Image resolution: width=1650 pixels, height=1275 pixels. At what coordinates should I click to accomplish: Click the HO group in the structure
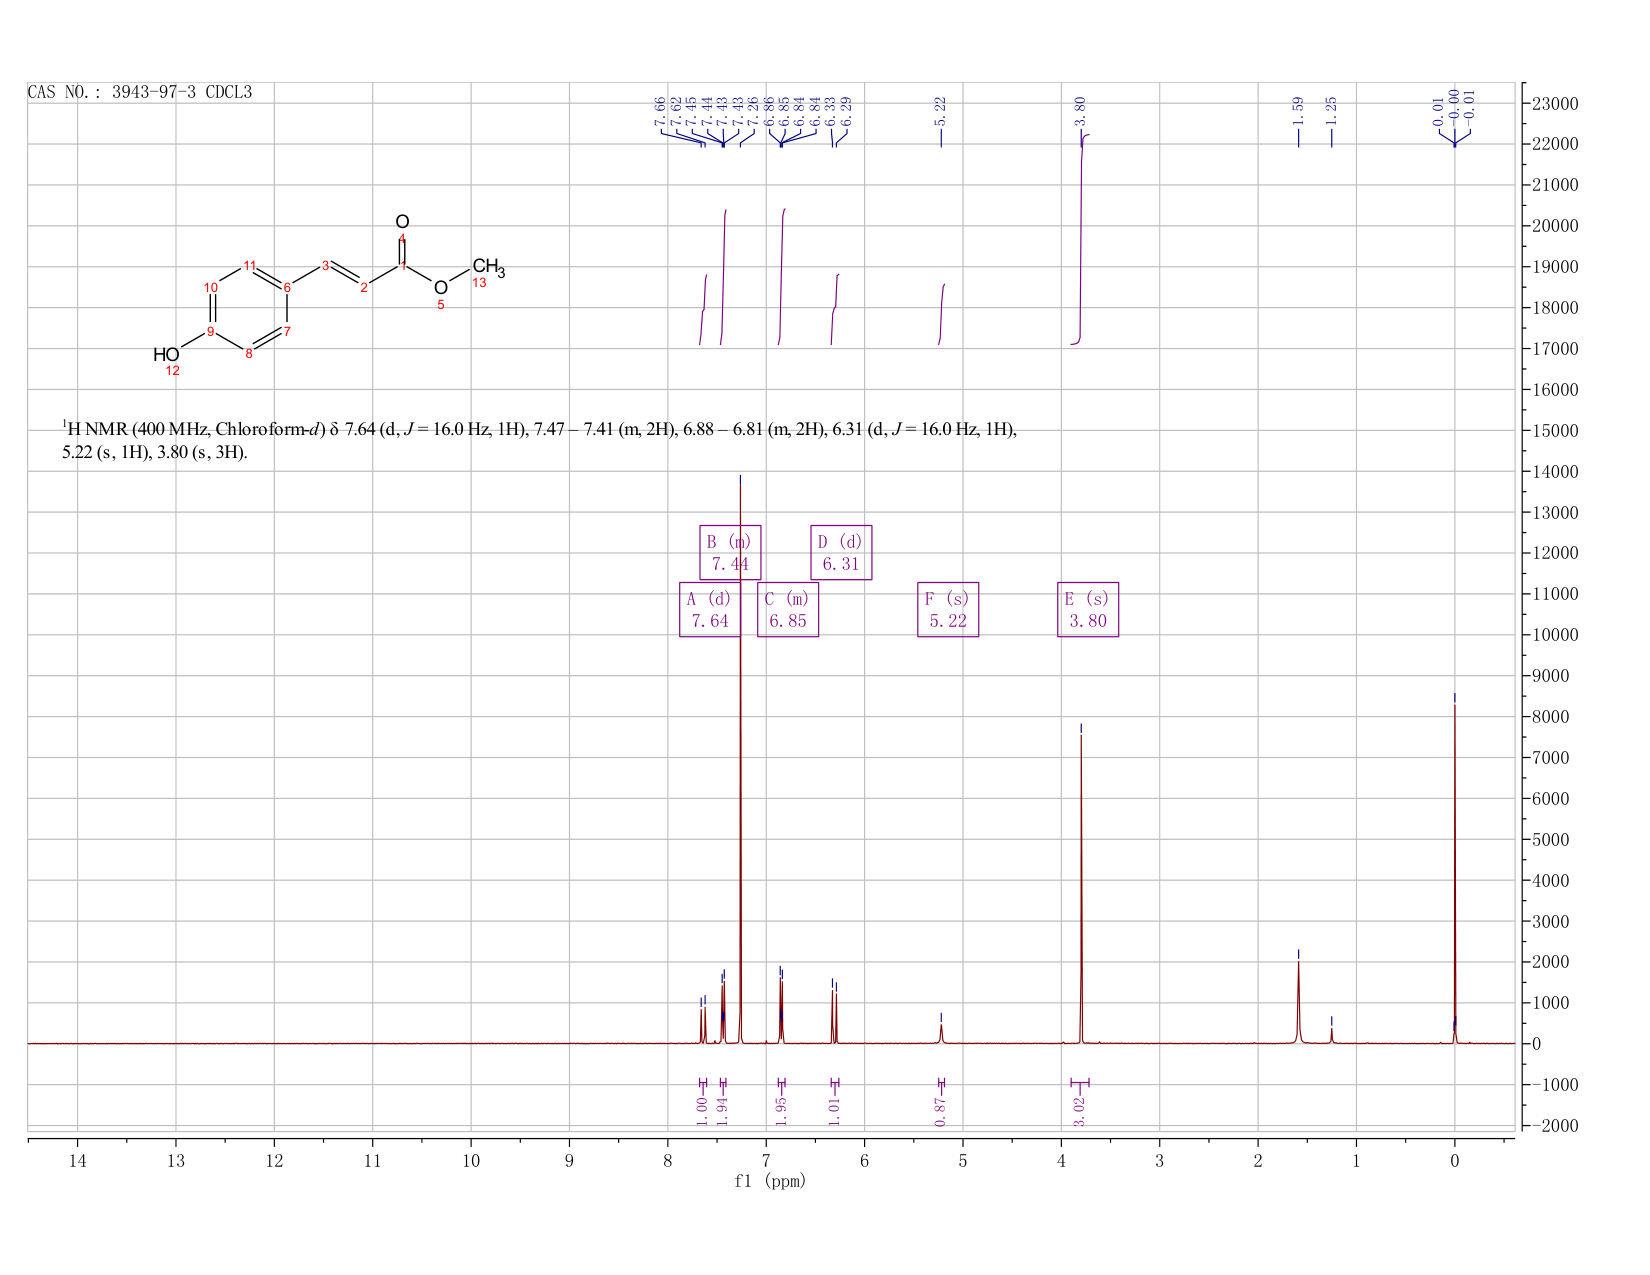(166, 355)
